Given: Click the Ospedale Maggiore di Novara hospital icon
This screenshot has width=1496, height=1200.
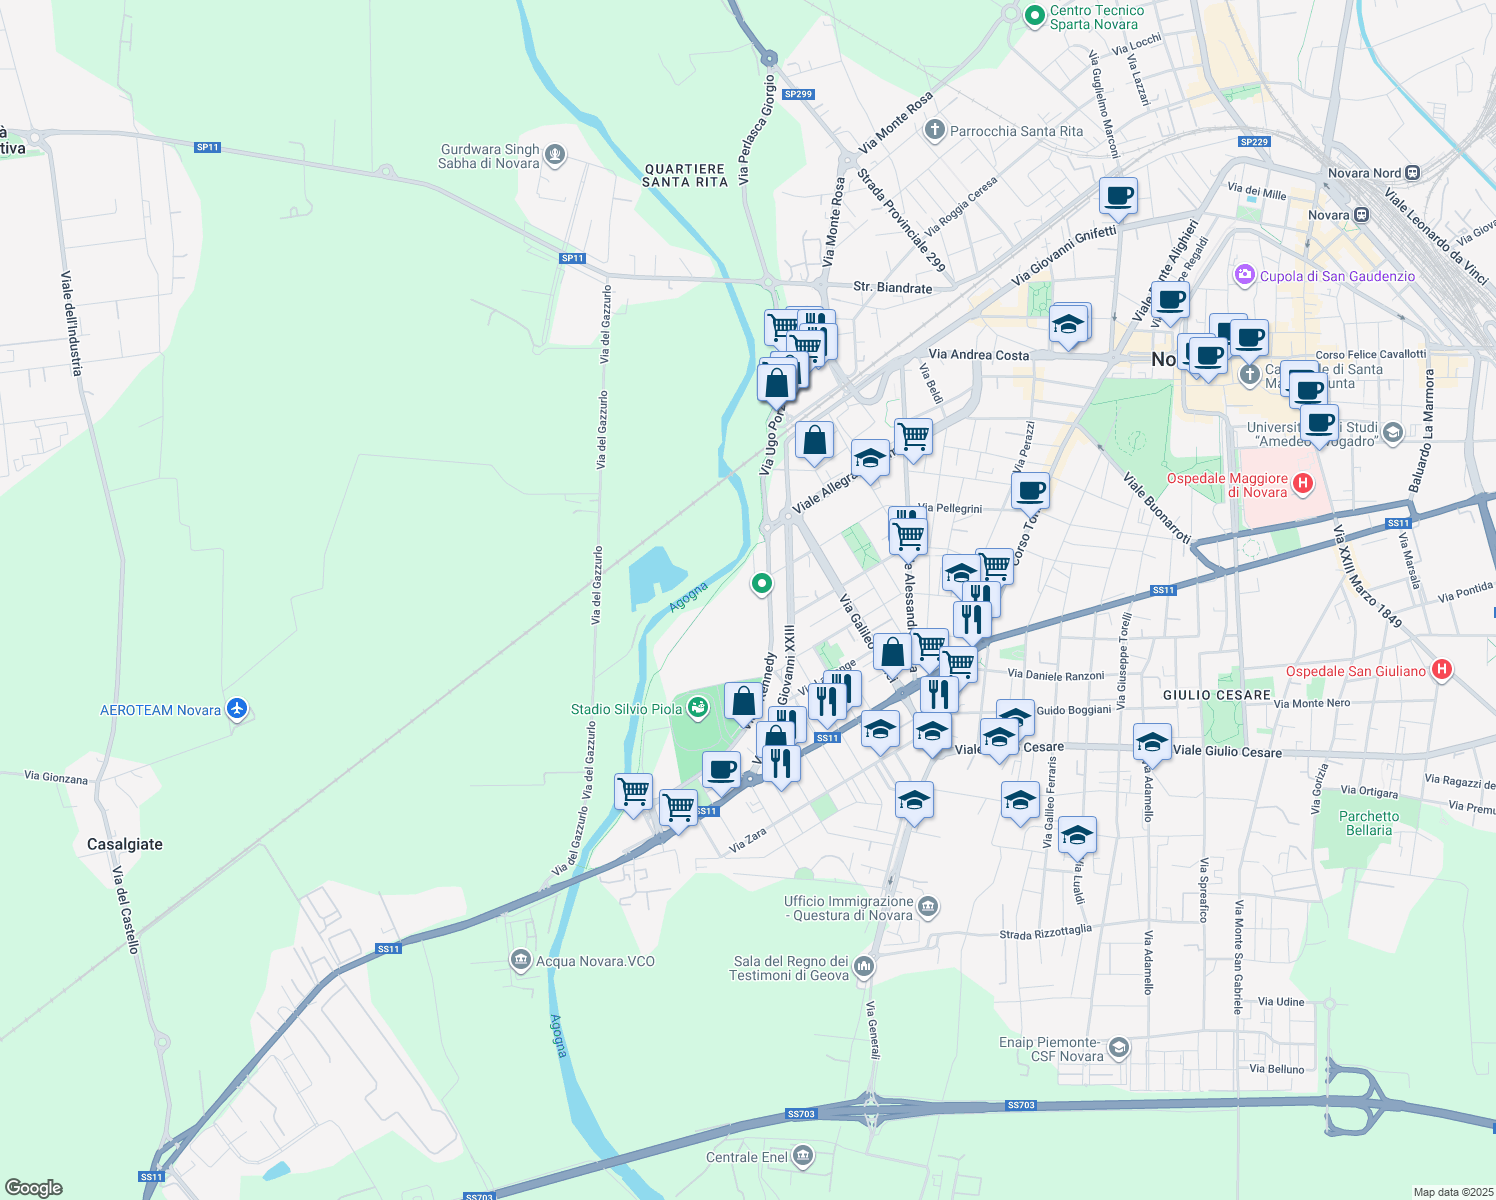Looking at the screenshot, I should [1303, 484].
